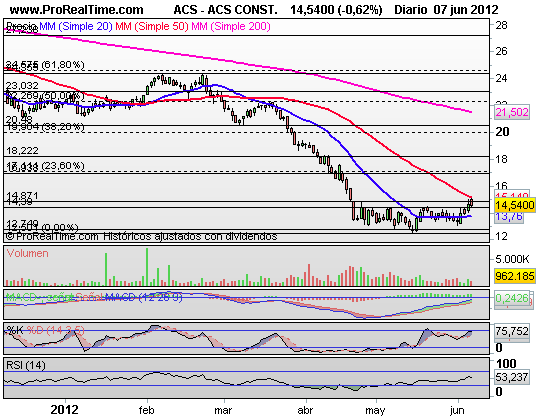Click the 07 jun 2012 date
Screen dimensions: 540x420
[x=466, y=10]
